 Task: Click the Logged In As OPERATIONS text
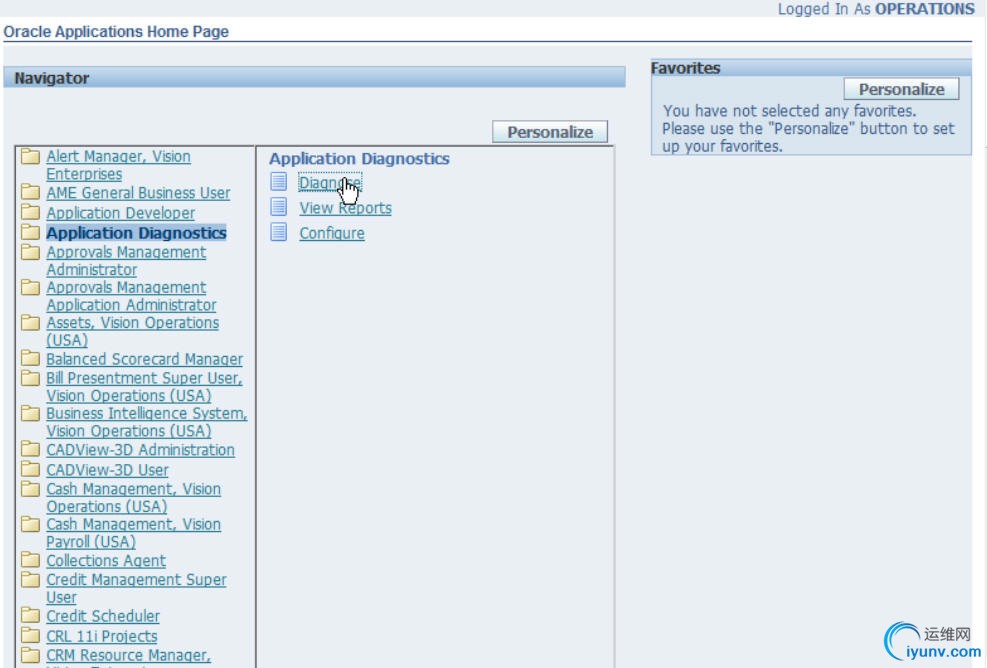876,9
